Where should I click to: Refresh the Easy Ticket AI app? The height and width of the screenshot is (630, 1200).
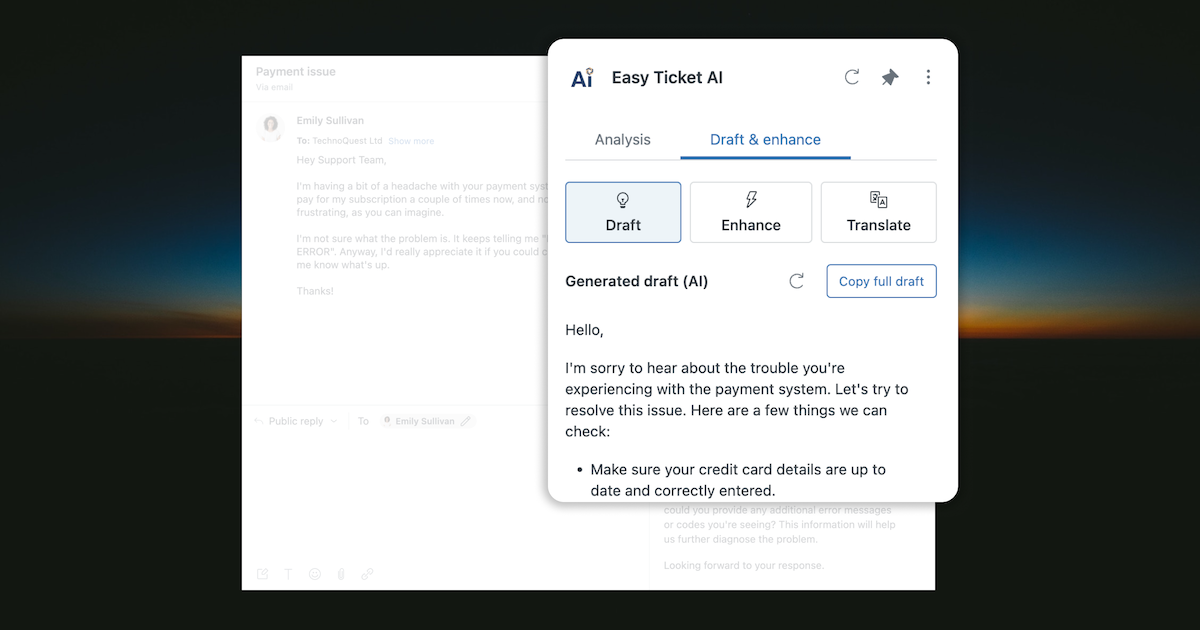(851, 76)
